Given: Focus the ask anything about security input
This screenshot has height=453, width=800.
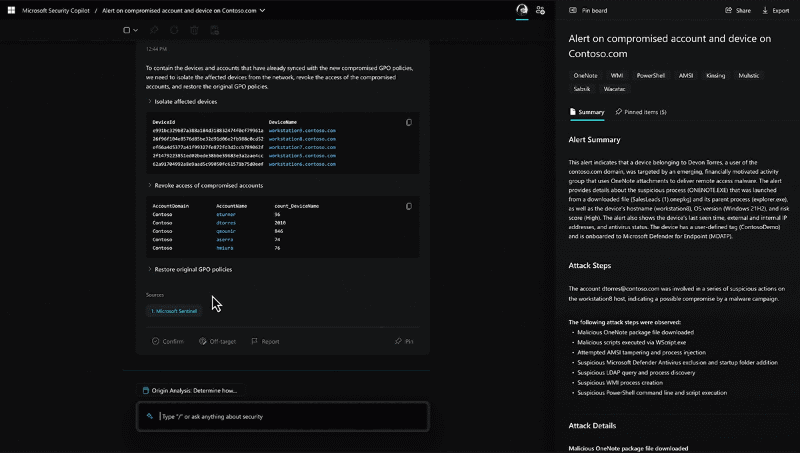Looking at the screenshot, I should 290,416.
